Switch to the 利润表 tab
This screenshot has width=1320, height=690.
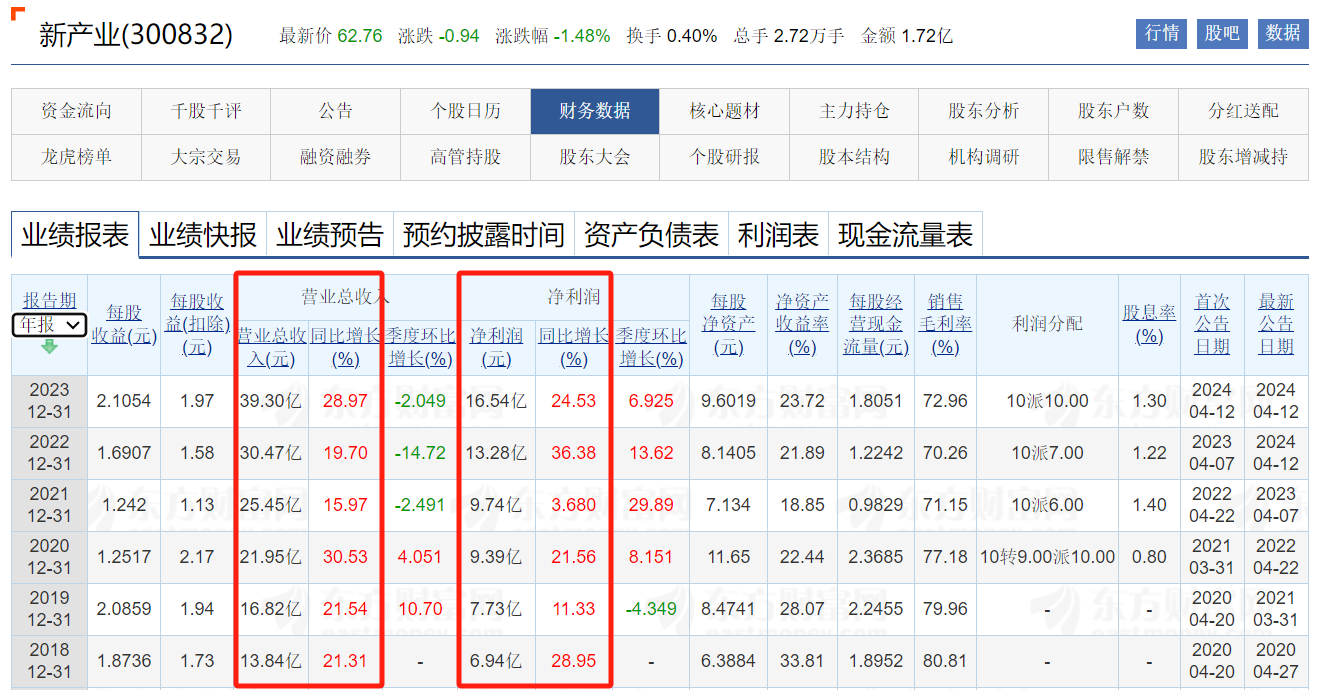[778, 235]
